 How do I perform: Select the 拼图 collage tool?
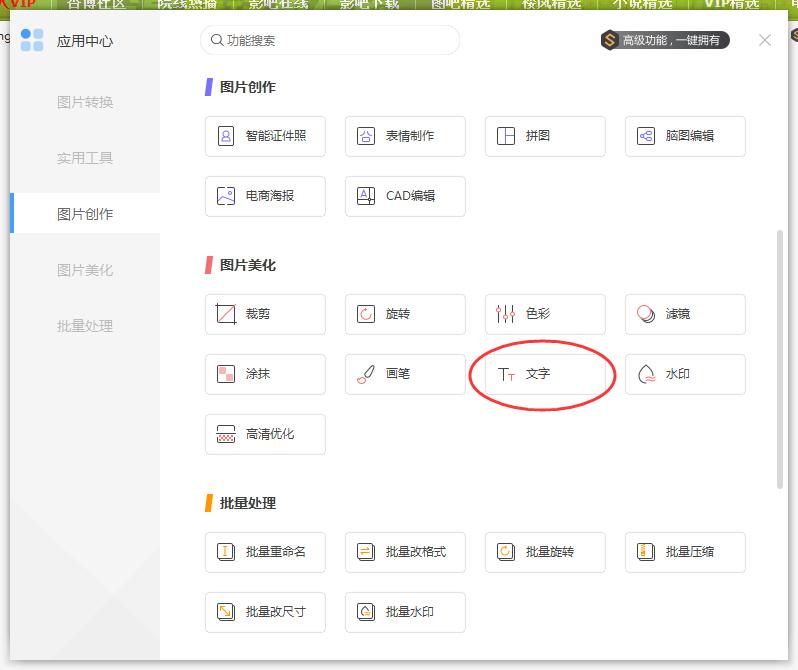tap(545, 136)
